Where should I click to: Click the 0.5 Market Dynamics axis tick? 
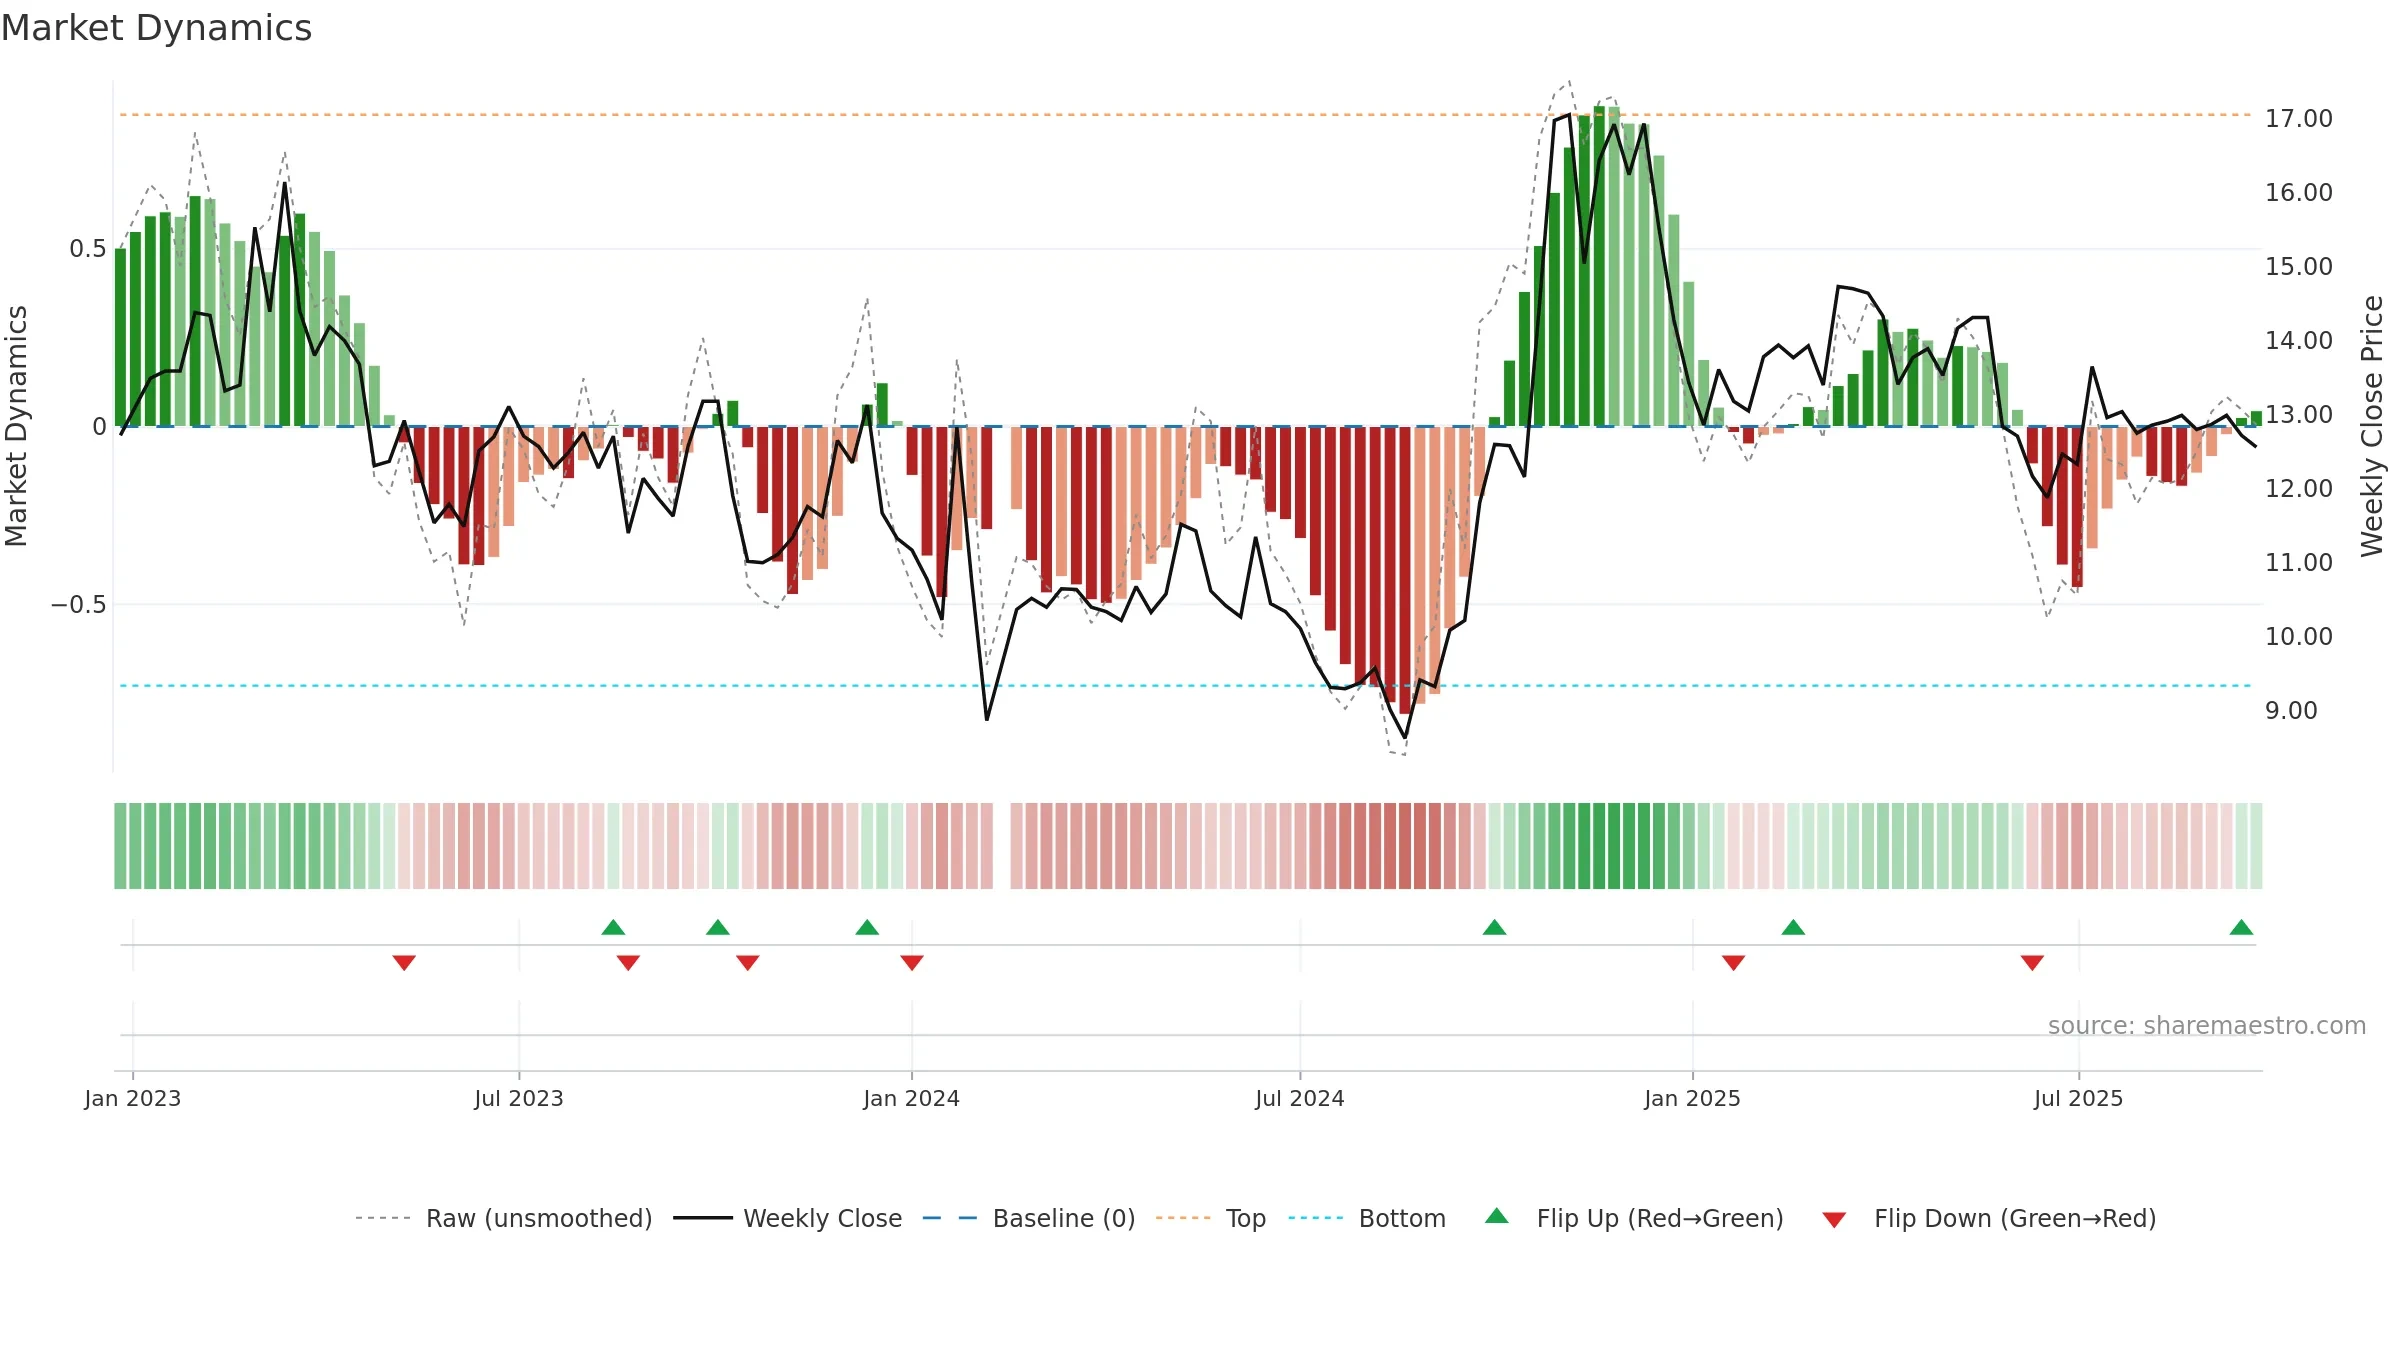[88, 248]
